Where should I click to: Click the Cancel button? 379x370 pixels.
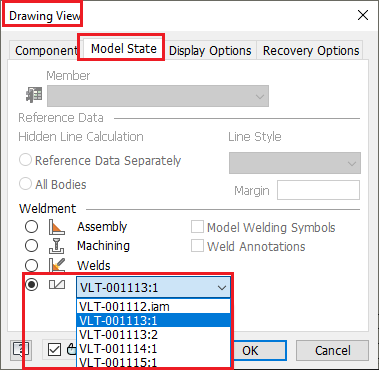pos(332,350)
